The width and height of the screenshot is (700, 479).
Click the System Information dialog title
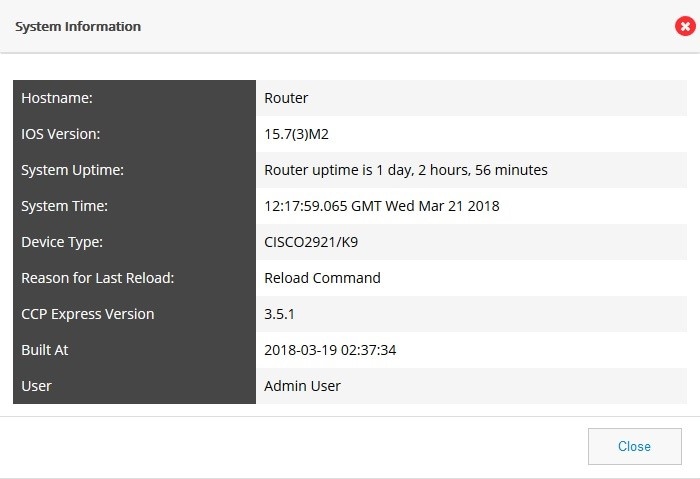pos(78,26)
